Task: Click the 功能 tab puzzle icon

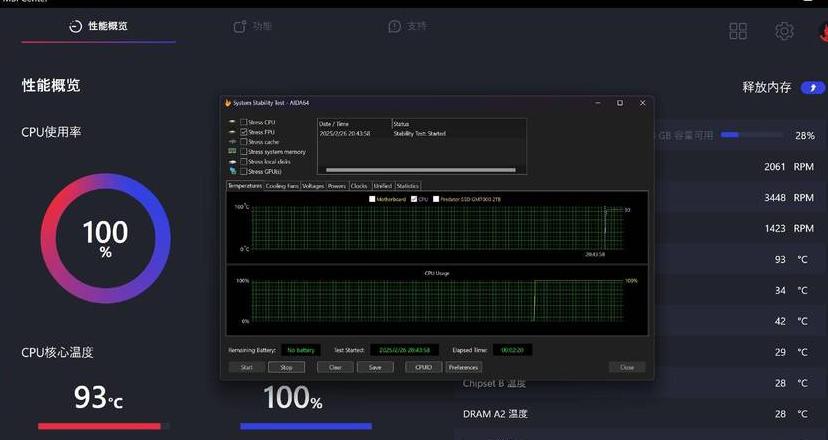Action: pos(240,26)
